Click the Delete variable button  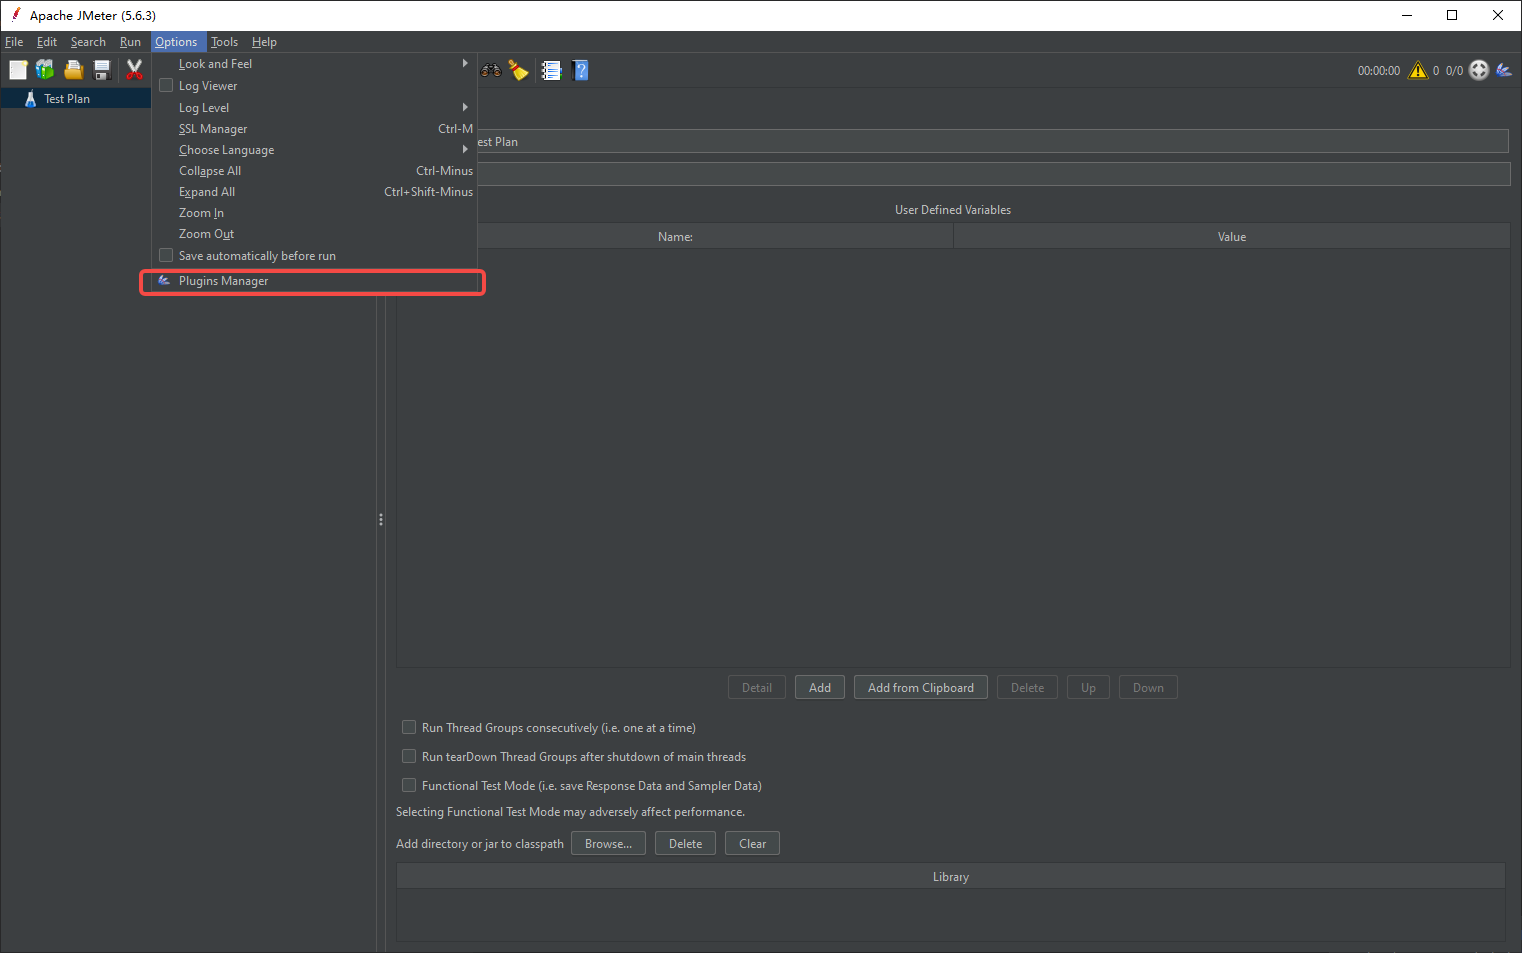tap(1027, 687)
